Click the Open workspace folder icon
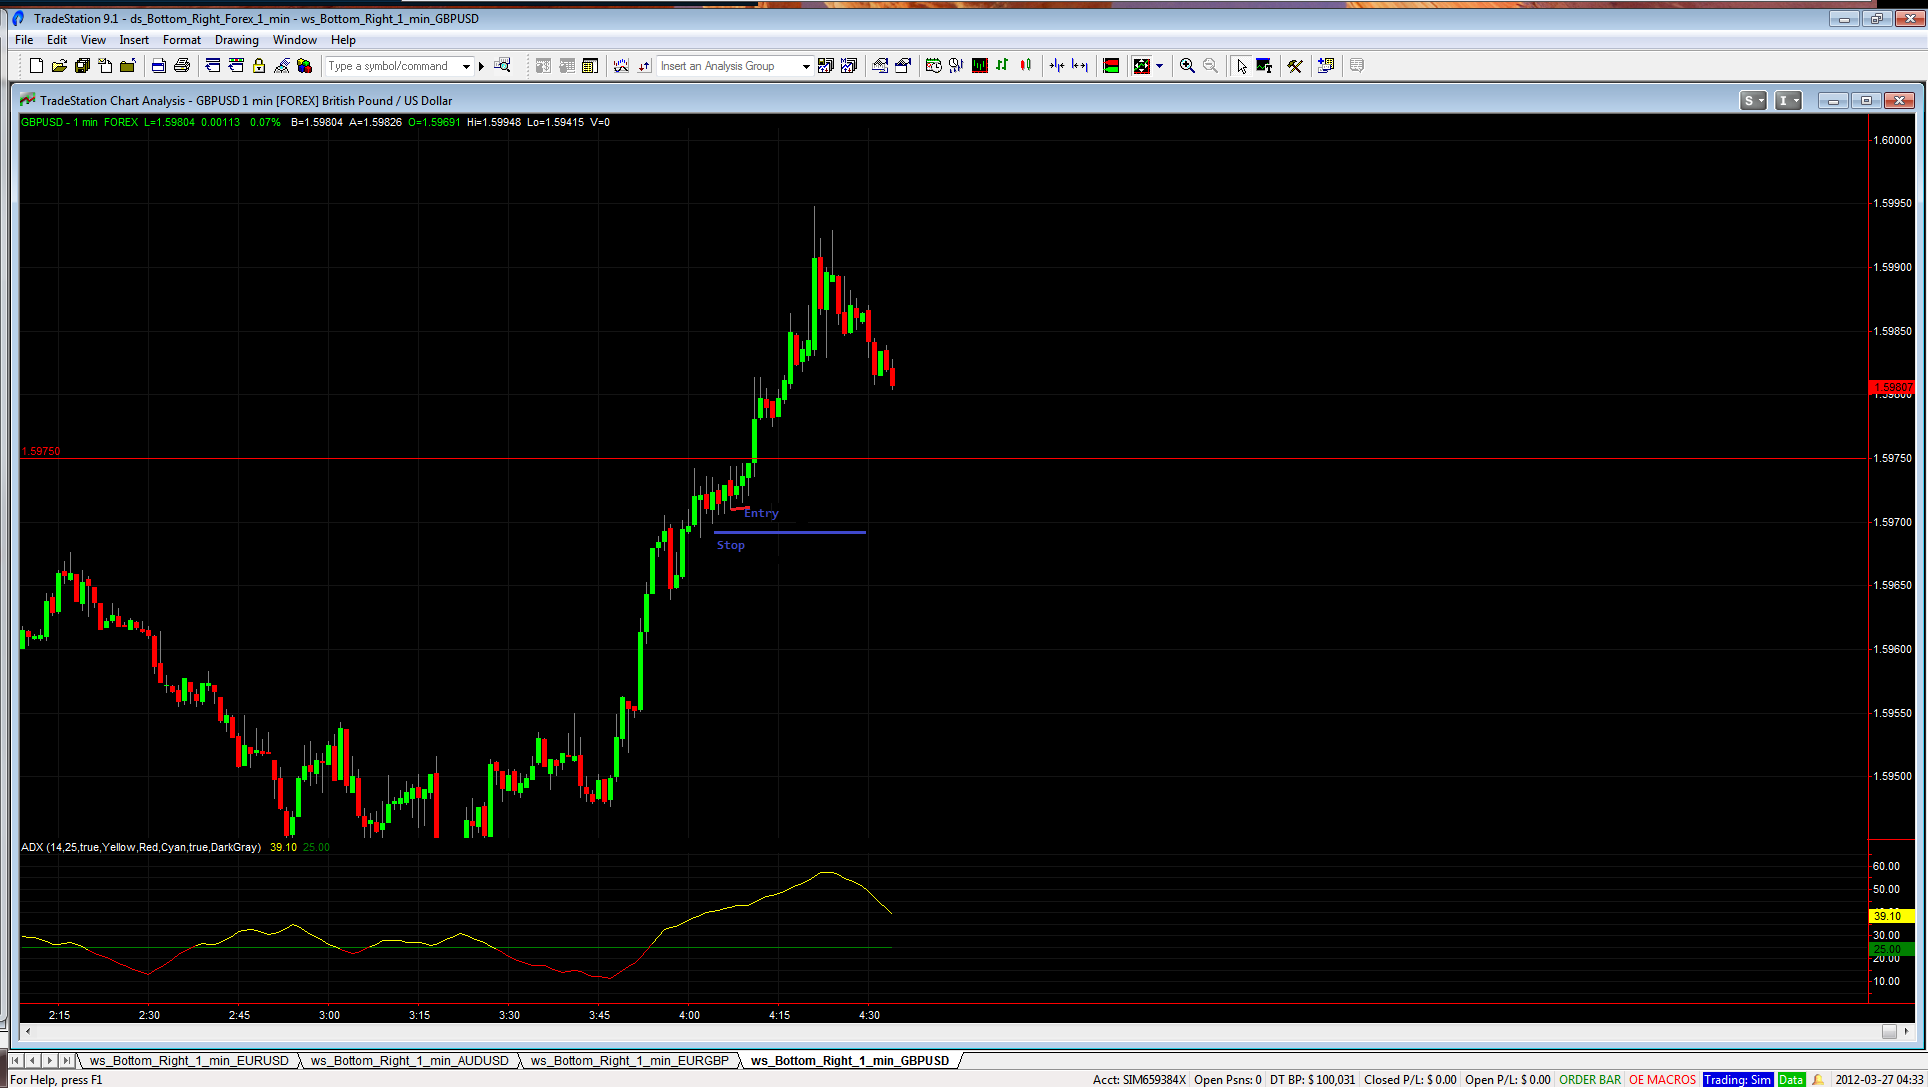The width and height of the screenshot is (1928, 1088). point(59,66)
